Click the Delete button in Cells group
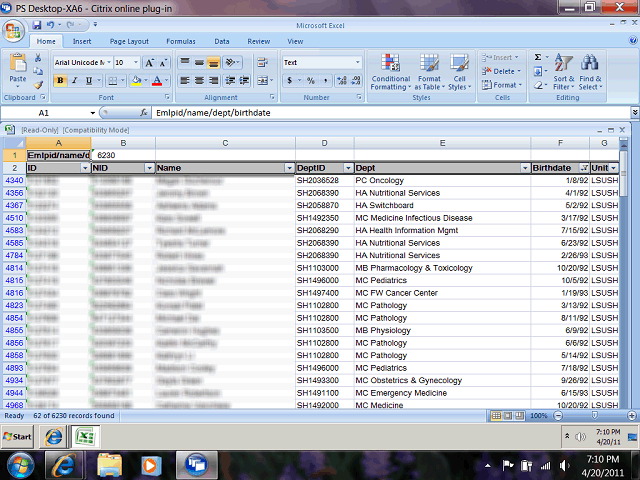 click(x=503, y=71)
